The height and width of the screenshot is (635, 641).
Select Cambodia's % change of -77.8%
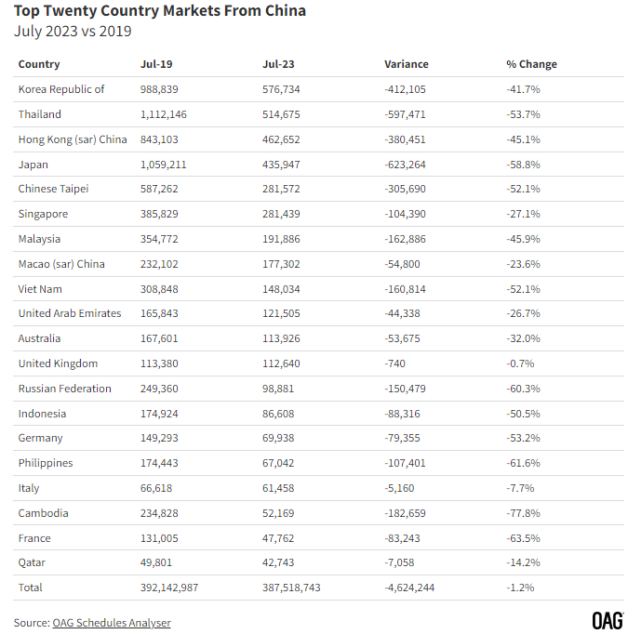524,513
